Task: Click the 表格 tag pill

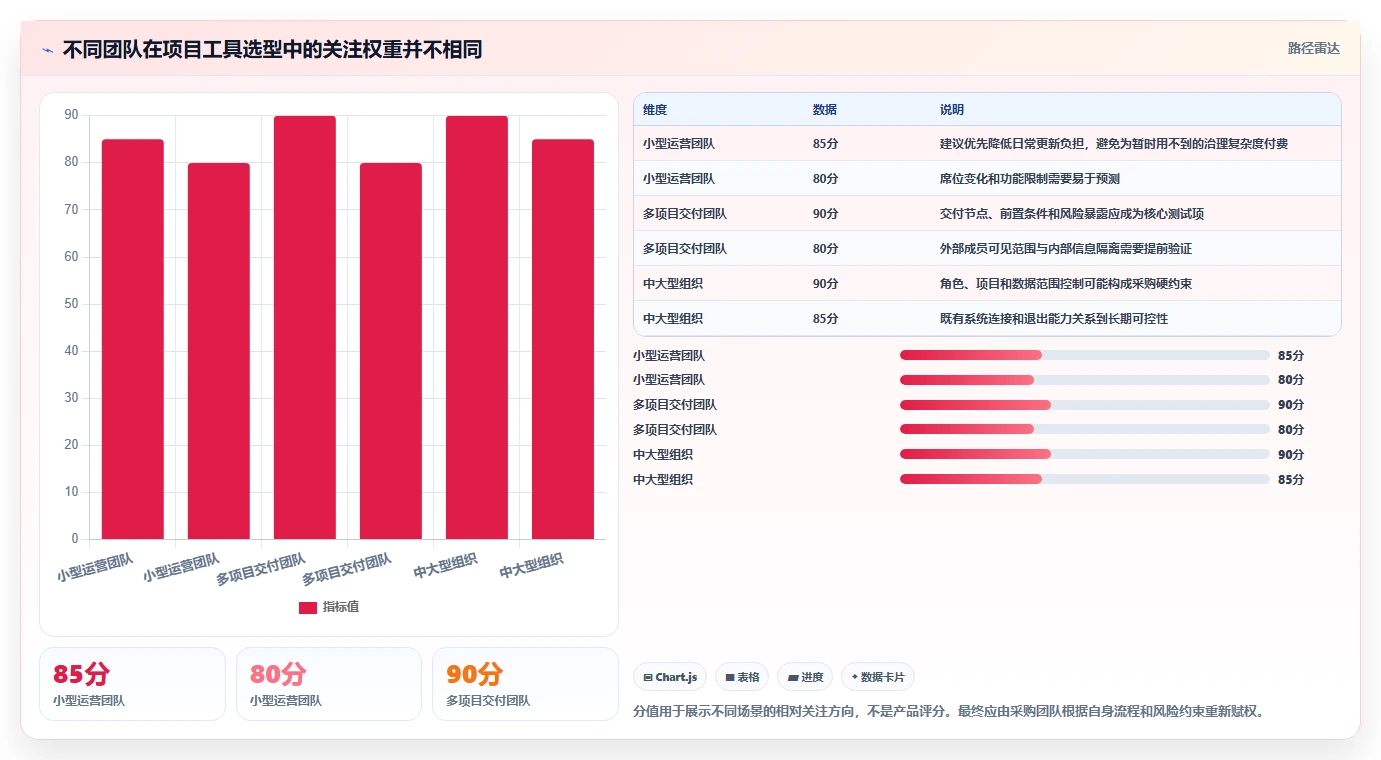Action: [x=742, y=677]
